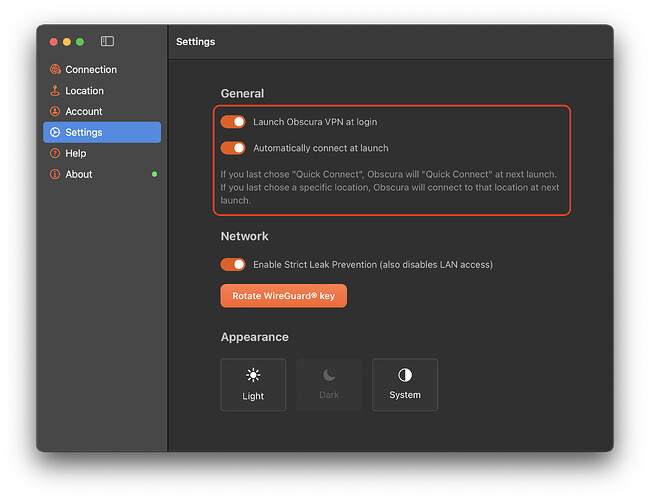This screenshot has width=649, height=500.
Task: Click the half-circle System theme icon
Action: coord(405,375)
